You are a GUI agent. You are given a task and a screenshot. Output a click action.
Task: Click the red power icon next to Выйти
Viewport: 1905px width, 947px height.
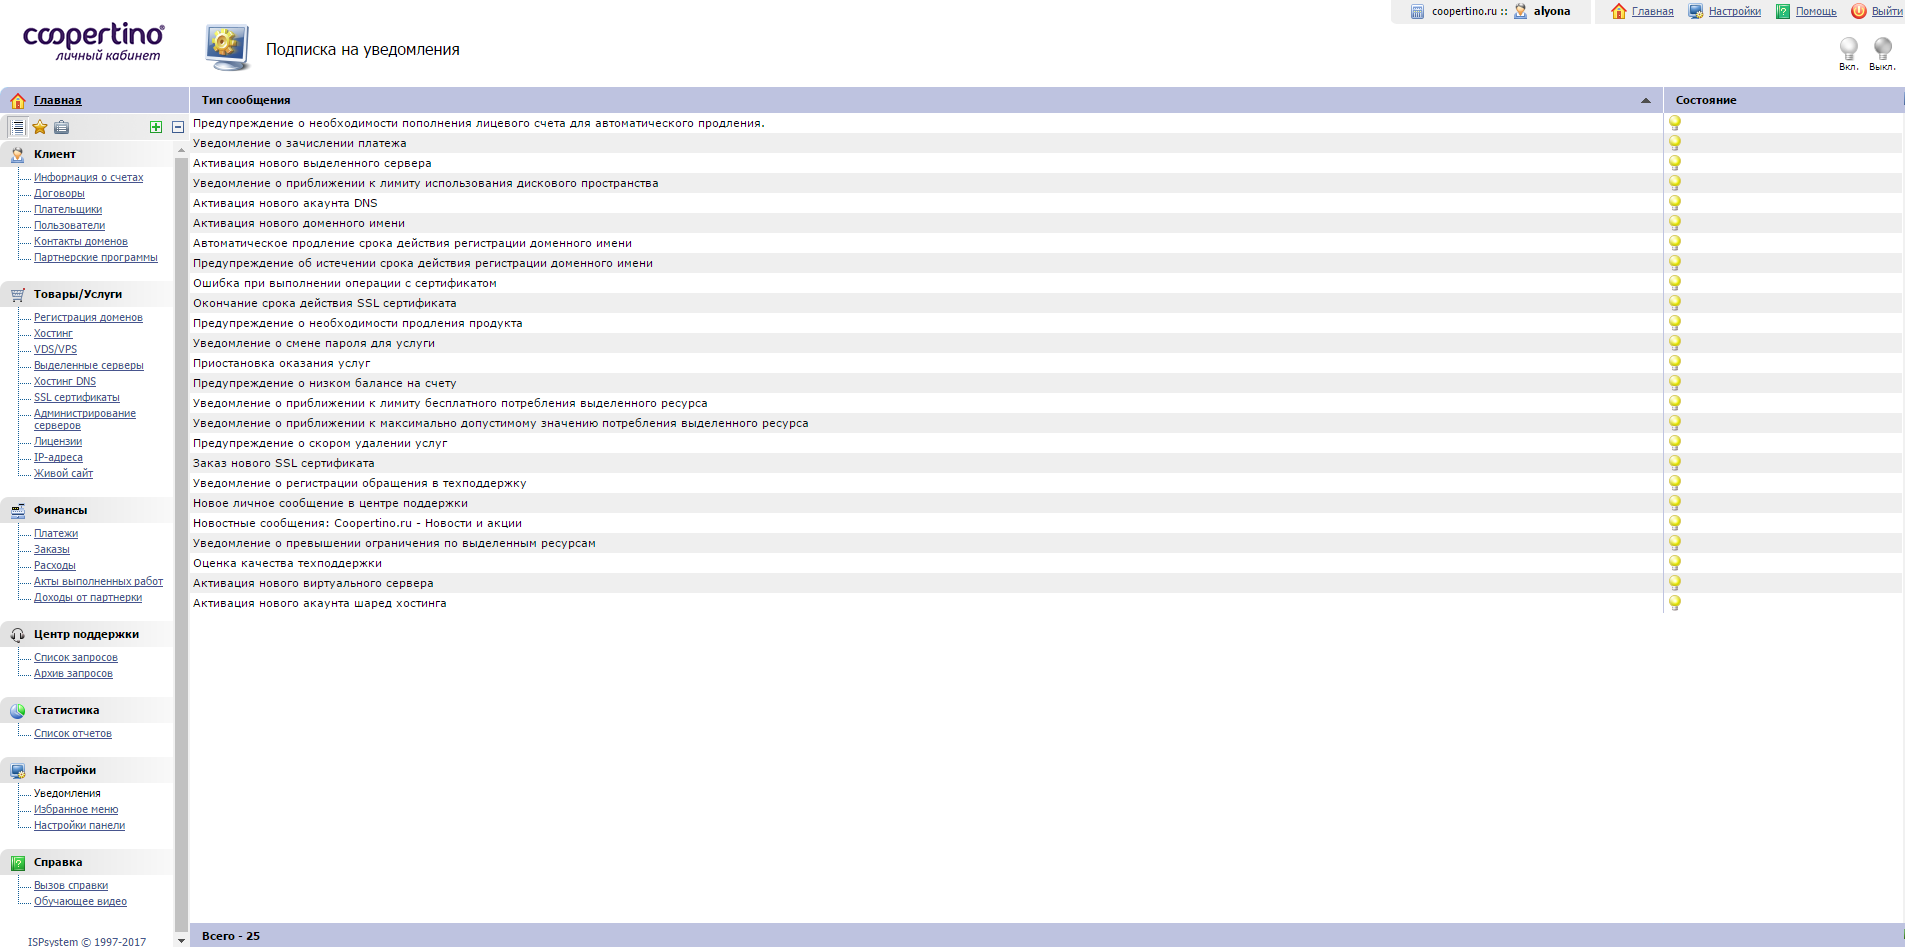(1859, 11)
